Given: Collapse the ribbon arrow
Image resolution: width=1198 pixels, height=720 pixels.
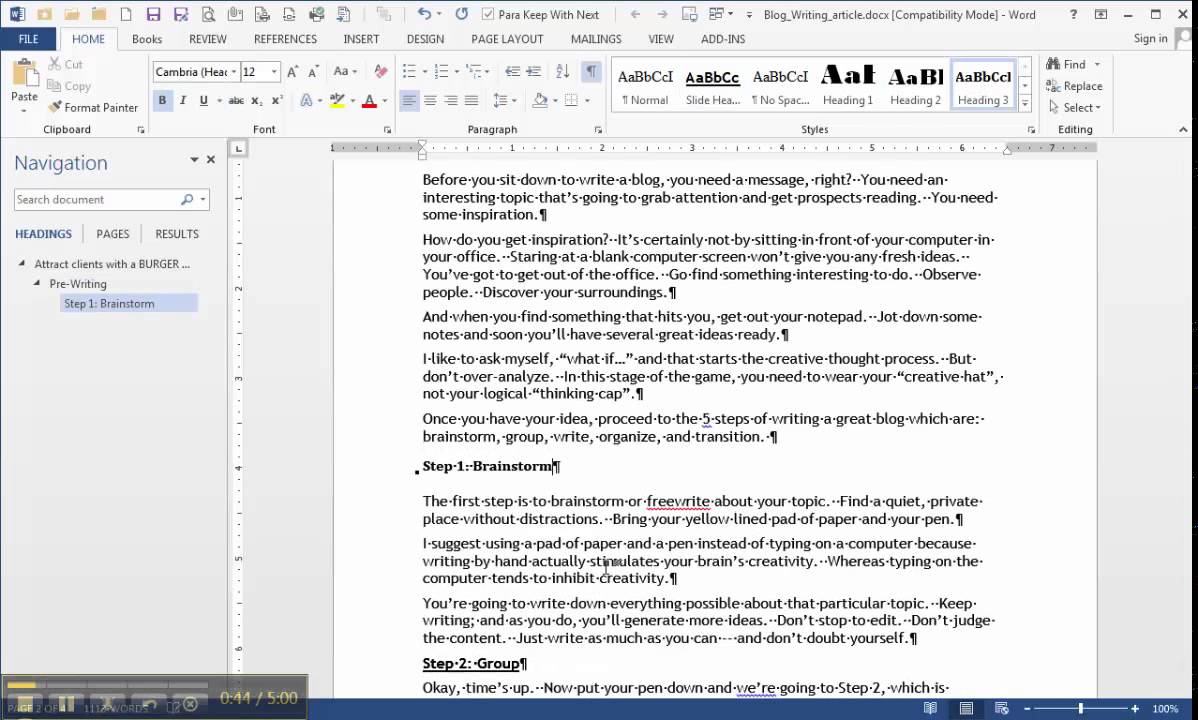Looking at the screenshot, I should 1183,130.
